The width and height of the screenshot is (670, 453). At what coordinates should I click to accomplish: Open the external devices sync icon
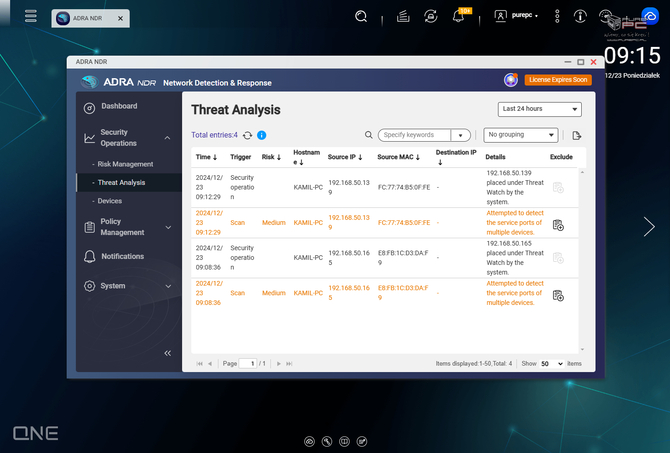431,17
